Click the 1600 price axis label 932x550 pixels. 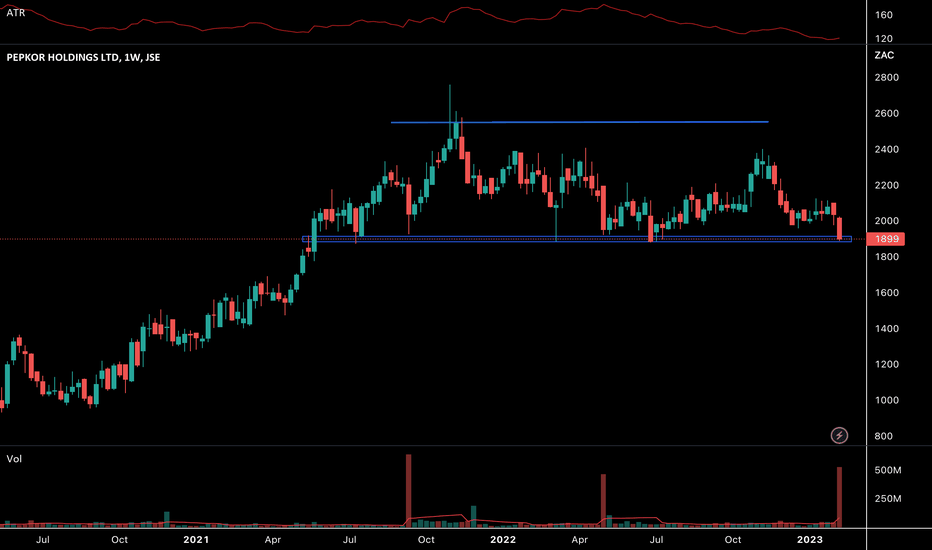pos(886,293)
